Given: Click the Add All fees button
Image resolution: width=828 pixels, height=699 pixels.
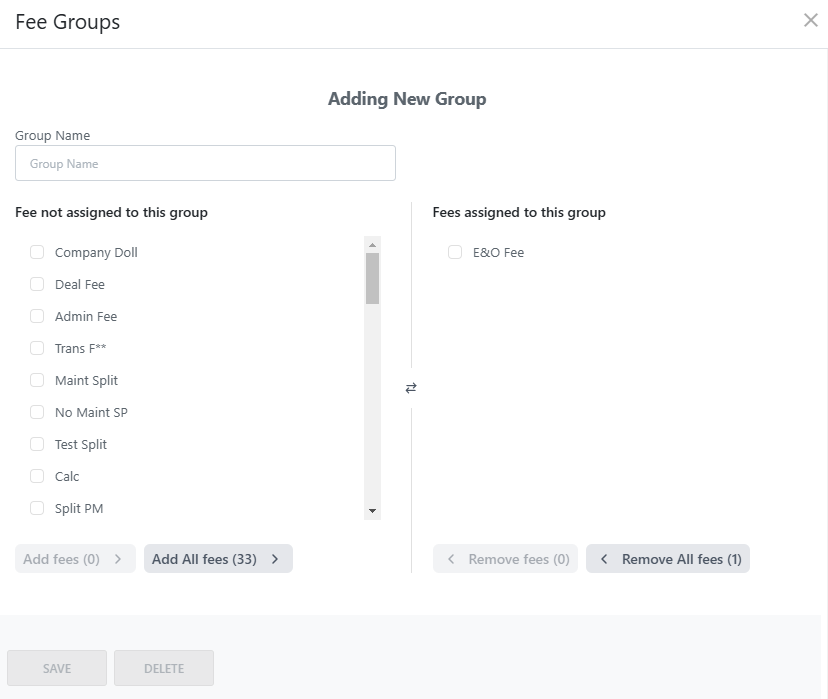Looking at the screenshot, I should (218, 558).
